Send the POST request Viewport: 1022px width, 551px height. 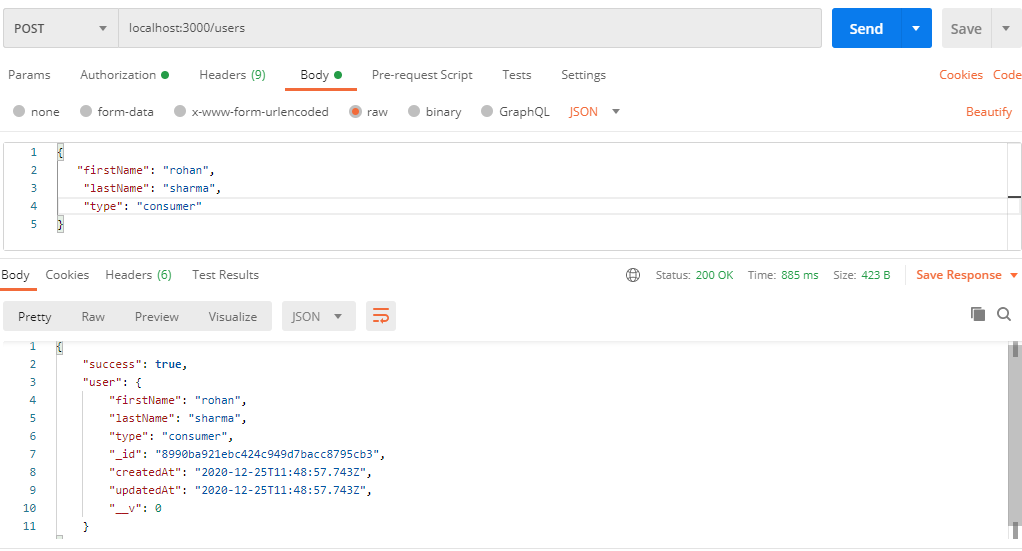pos(866,29)
